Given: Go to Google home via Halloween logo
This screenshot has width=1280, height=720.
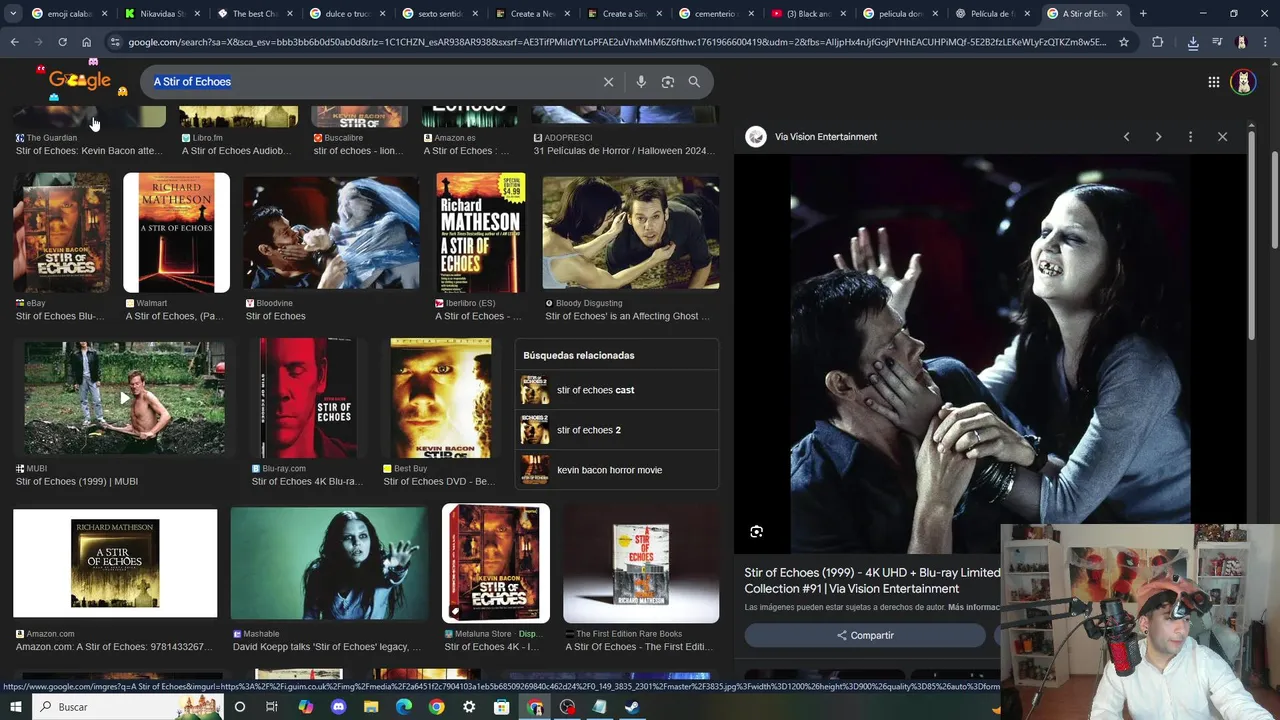Looking at the screenshot, I should (80, 81).
